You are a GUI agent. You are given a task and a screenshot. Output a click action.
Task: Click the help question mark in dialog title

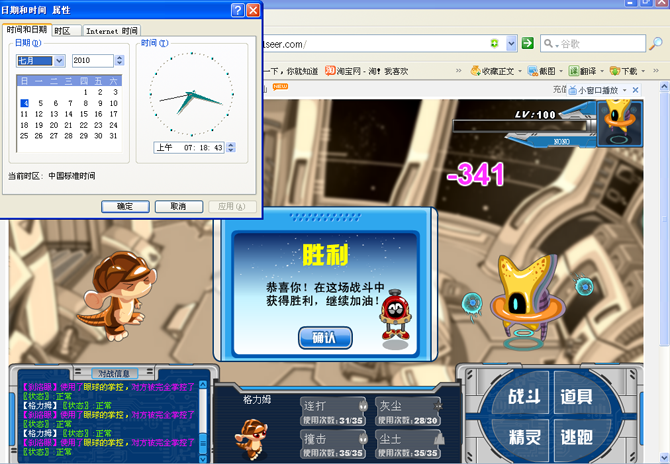point(238,10)
